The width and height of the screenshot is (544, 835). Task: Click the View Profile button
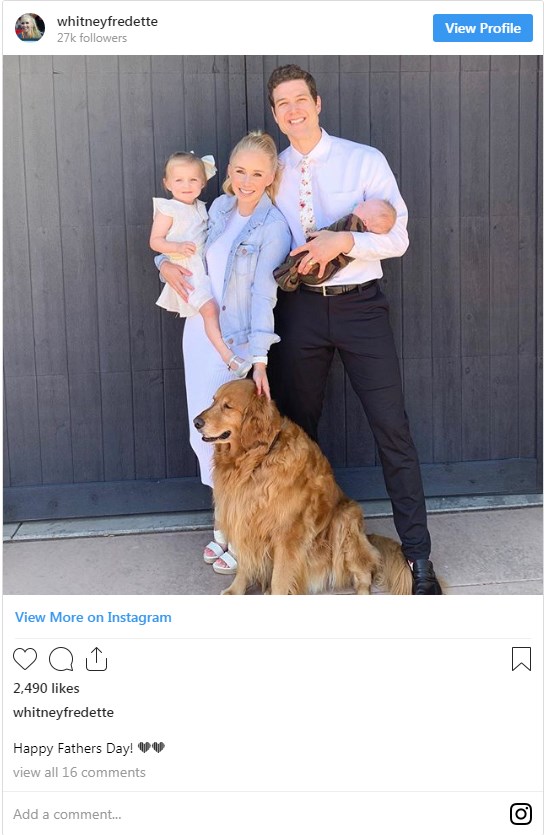[483, 28]
